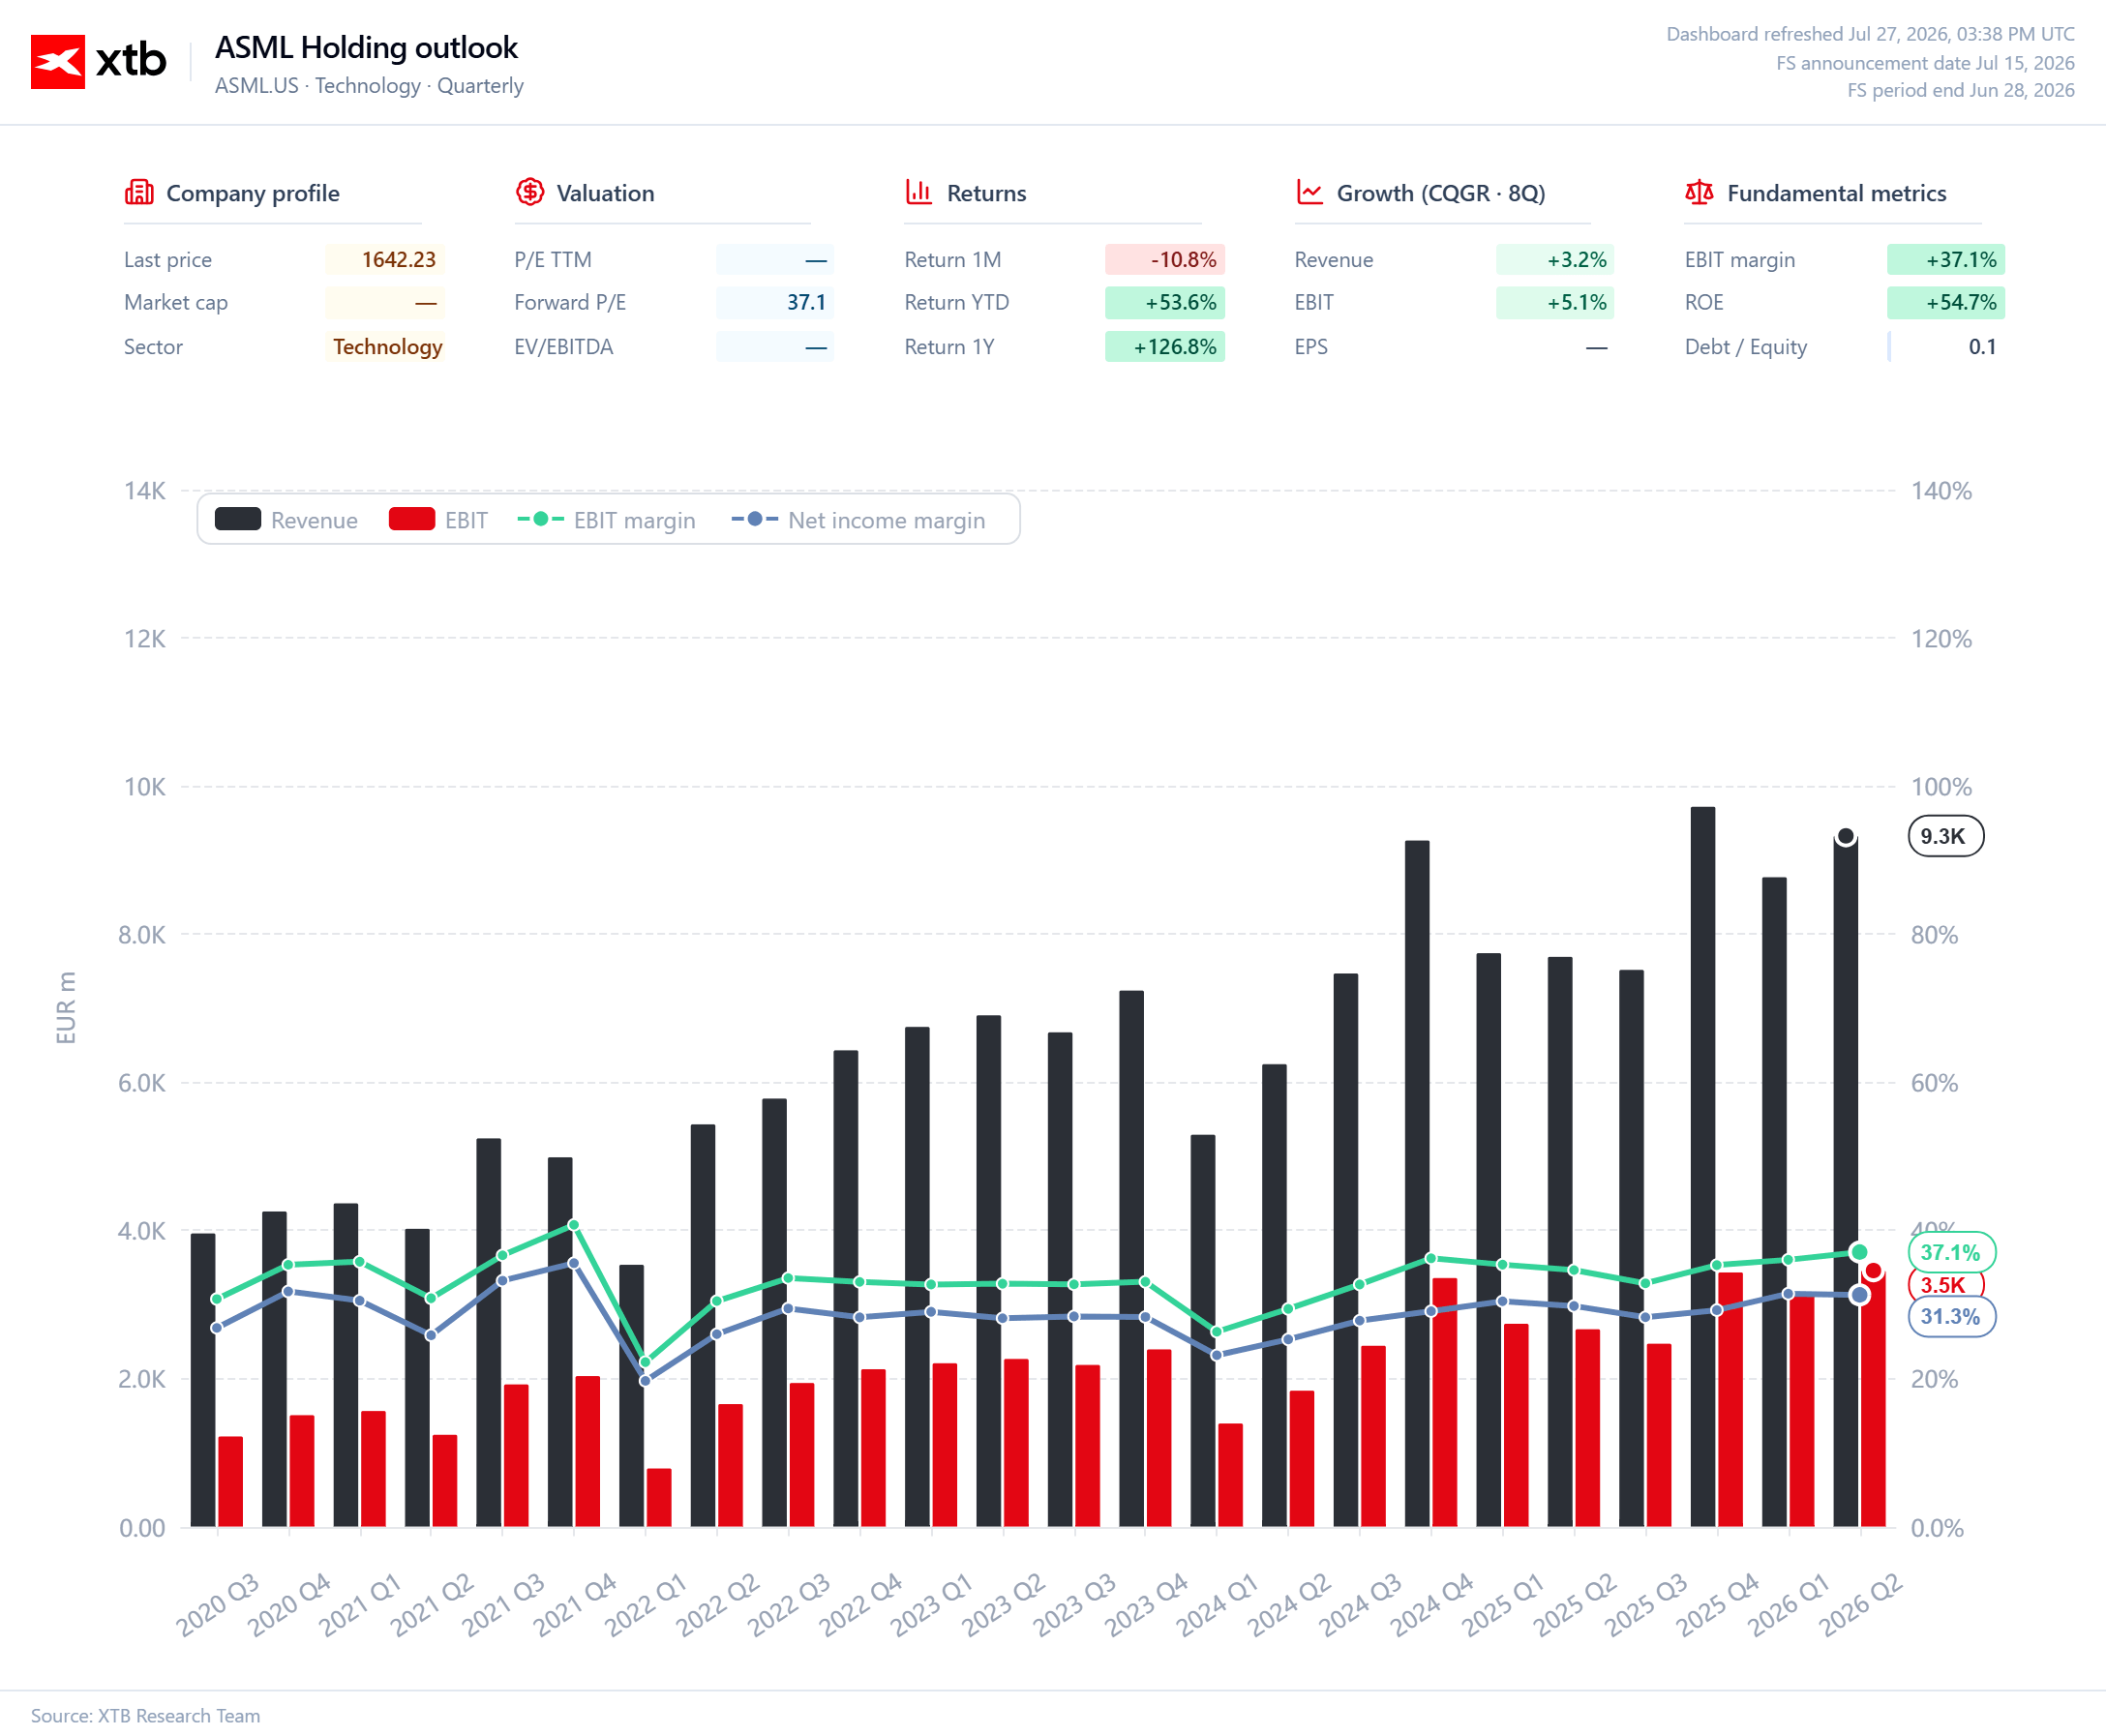The height and width of the screenshot is (1736, 2106).
Task: Click the EV/EBITDA label
Action: (564, 347)
